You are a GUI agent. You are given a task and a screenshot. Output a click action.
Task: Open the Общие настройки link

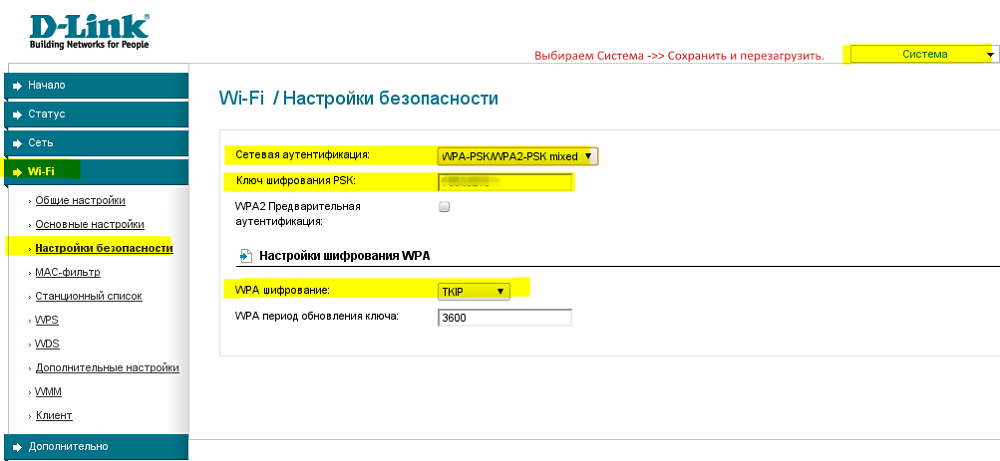point(80,200)
